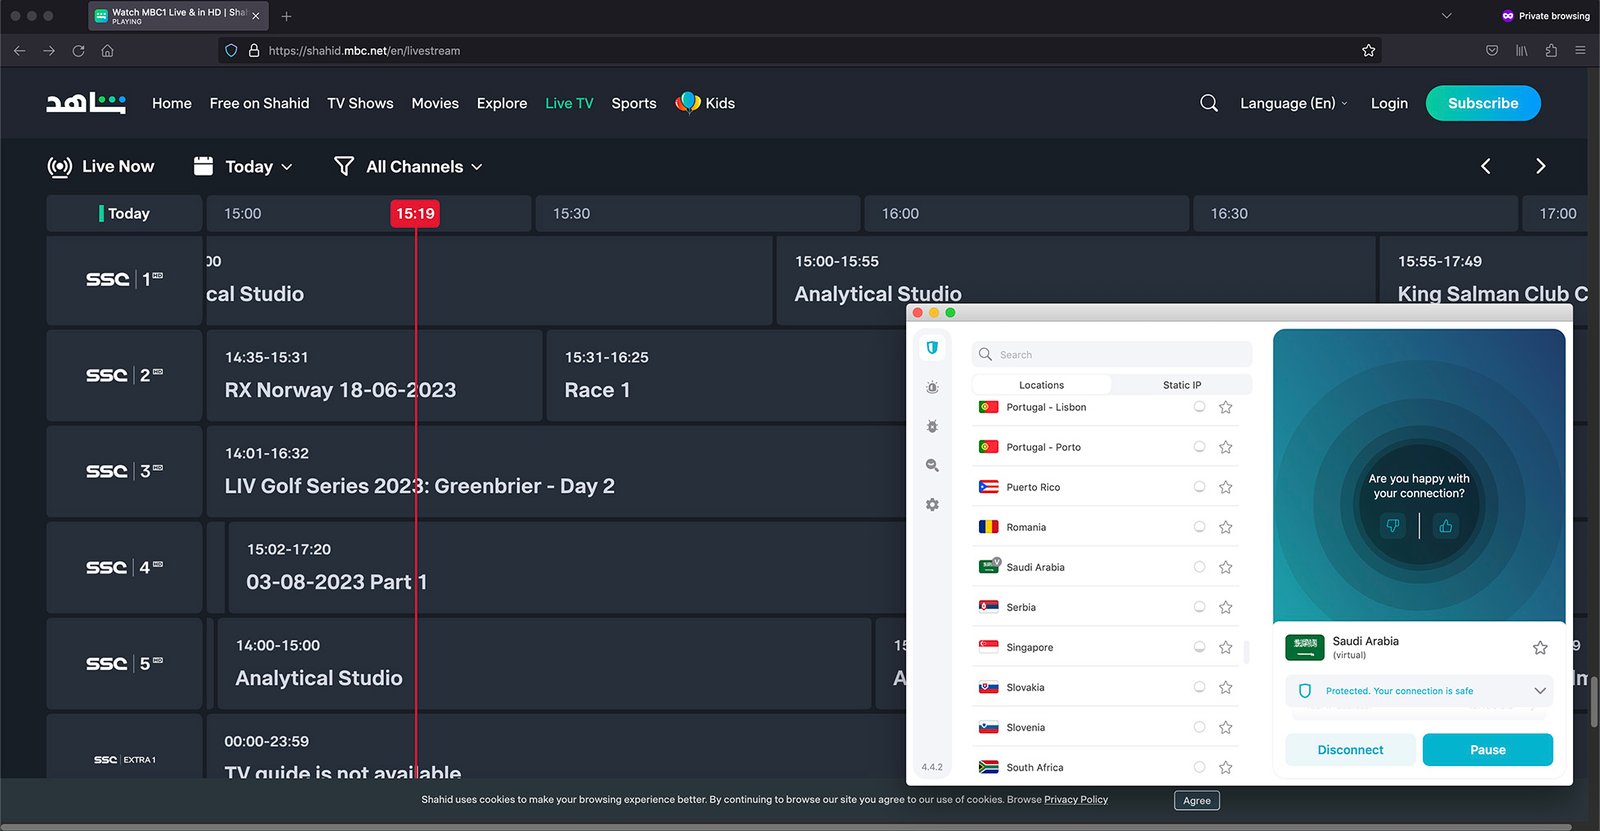Favorite Saudi Arabia in locations list
Viewport: 1600px width, 831px height.
[x=1225, y=567]
